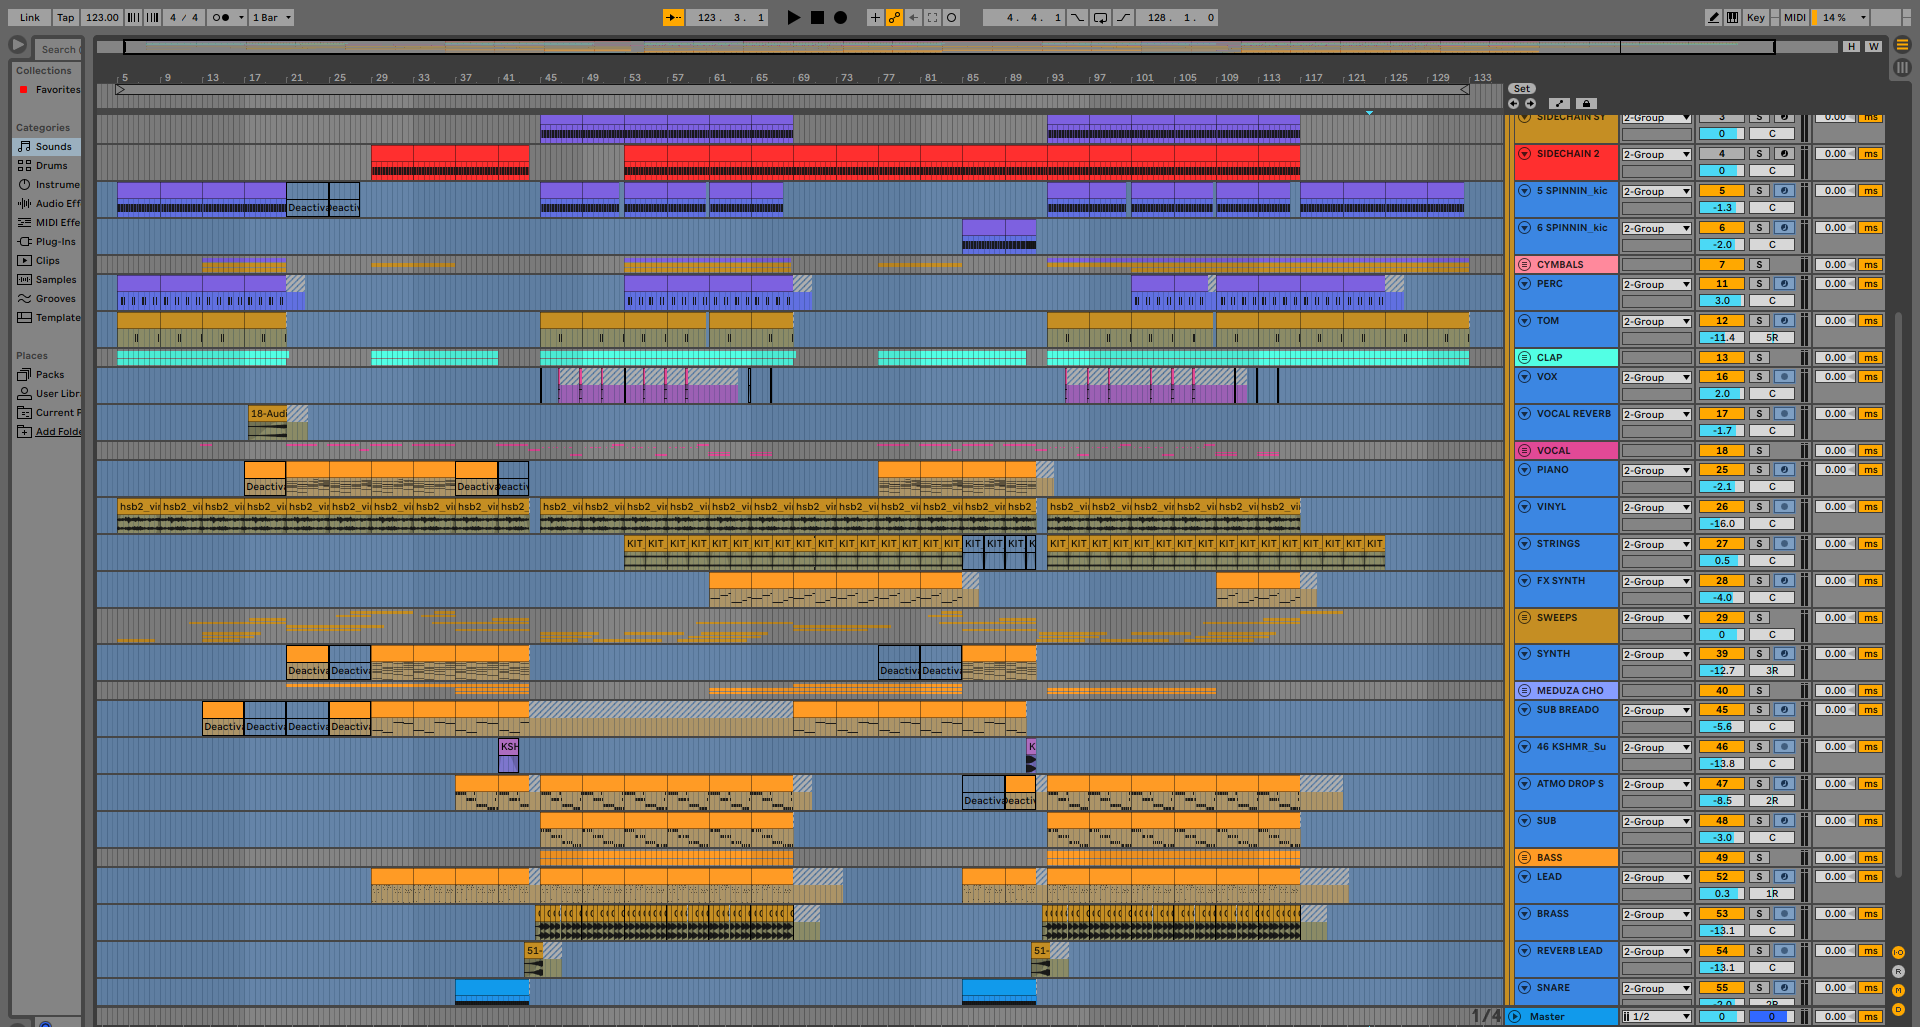Image resolution: width=1920 pixels, height=1027 pixels.
Task: Open MIDI Map Mode
Action: [x=1794, y=17]
